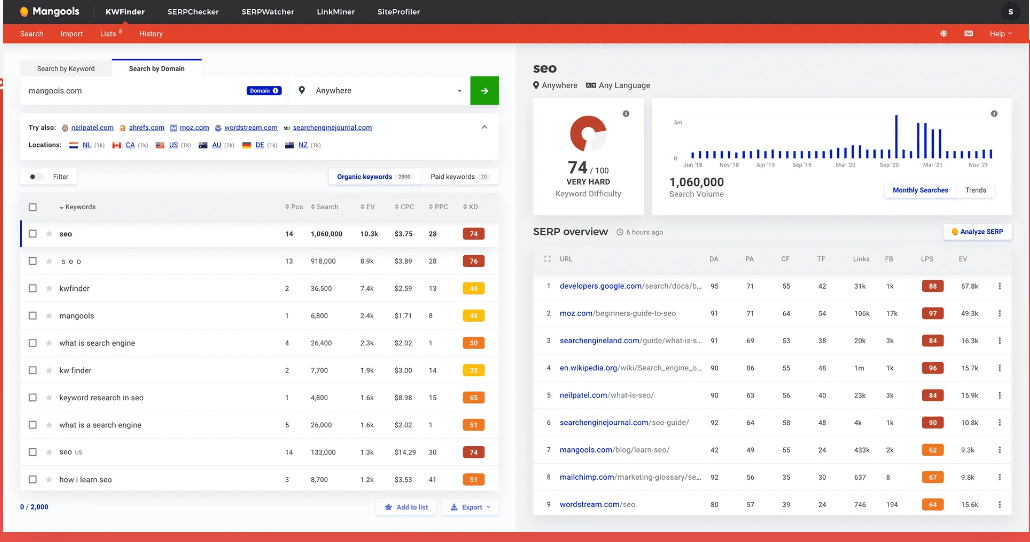
Task: Open Keyword Difficulty info icon
Action: tap(626, 114)
